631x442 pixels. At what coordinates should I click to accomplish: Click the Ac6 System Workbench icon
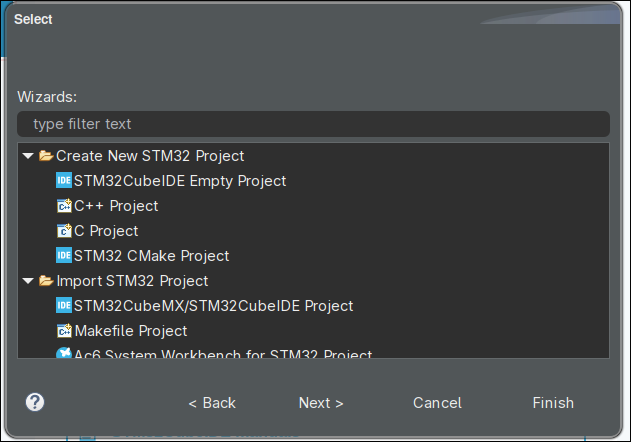pos(64,354)
